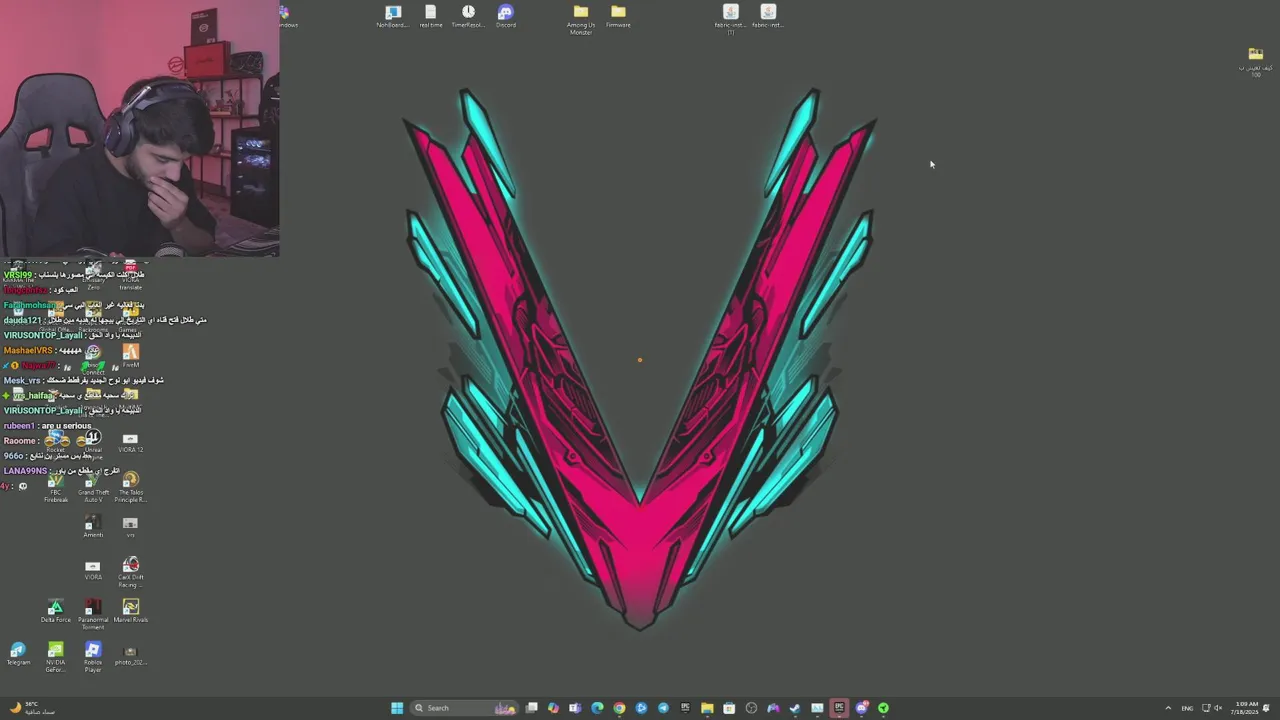Screen dimensions: 1280x720
Task: Open the green circle taskbar app
Action: point(883,708)
